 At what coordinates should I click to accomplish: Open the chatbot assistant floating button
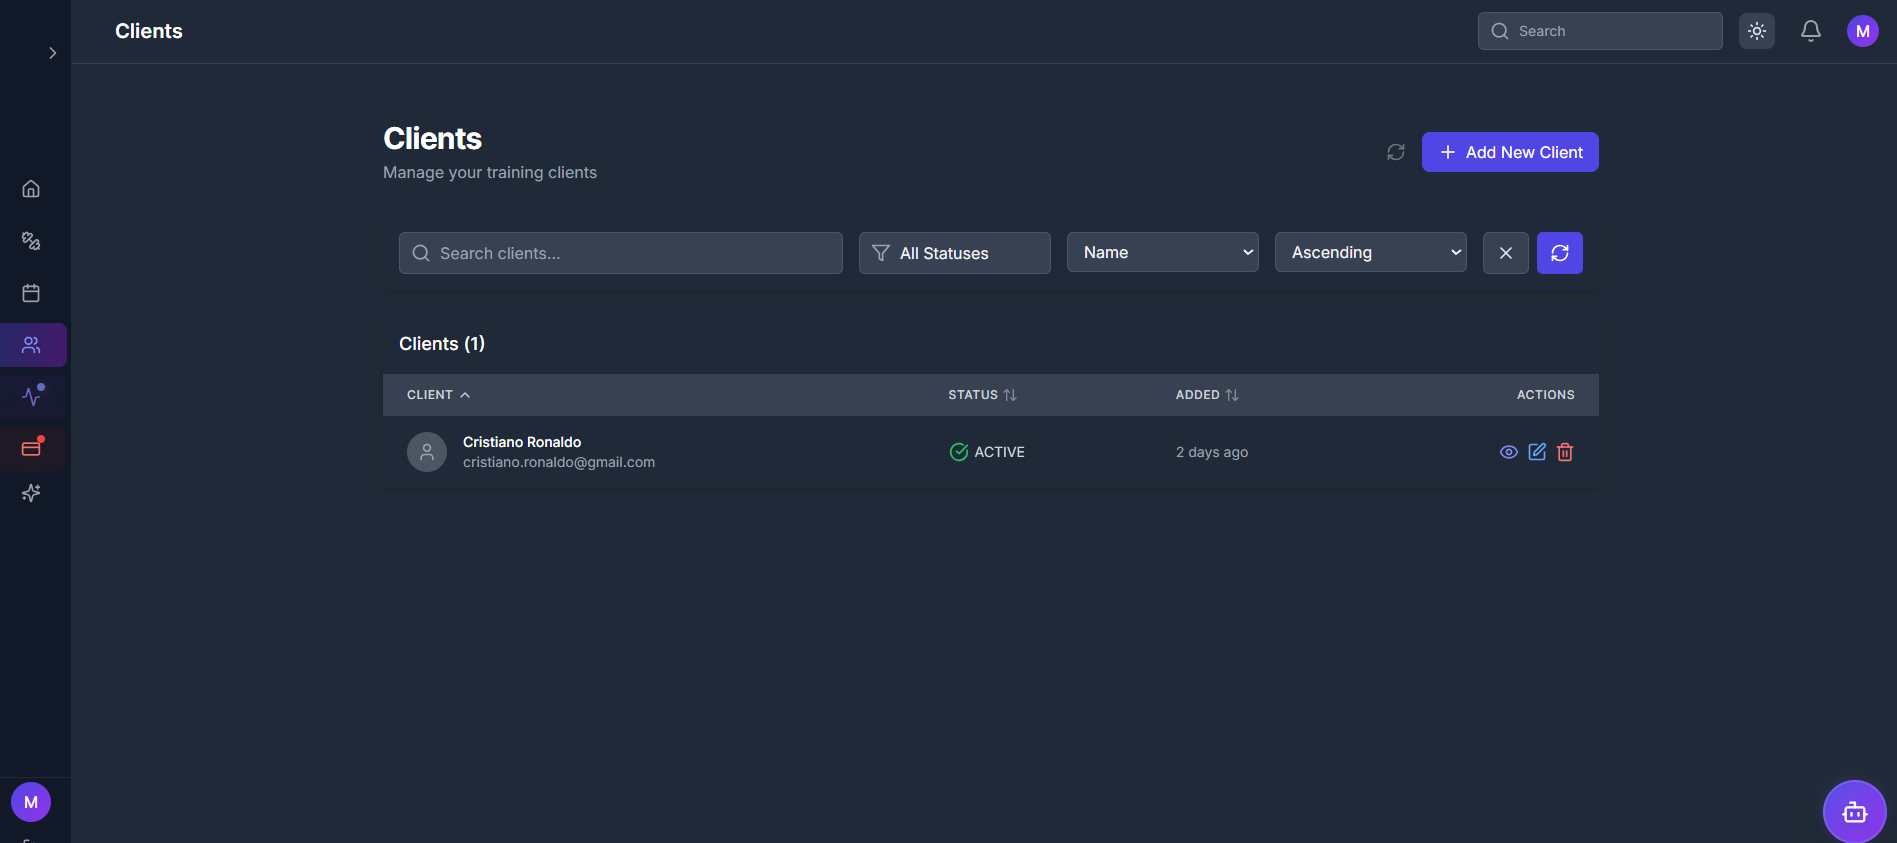pos(1854,811)
